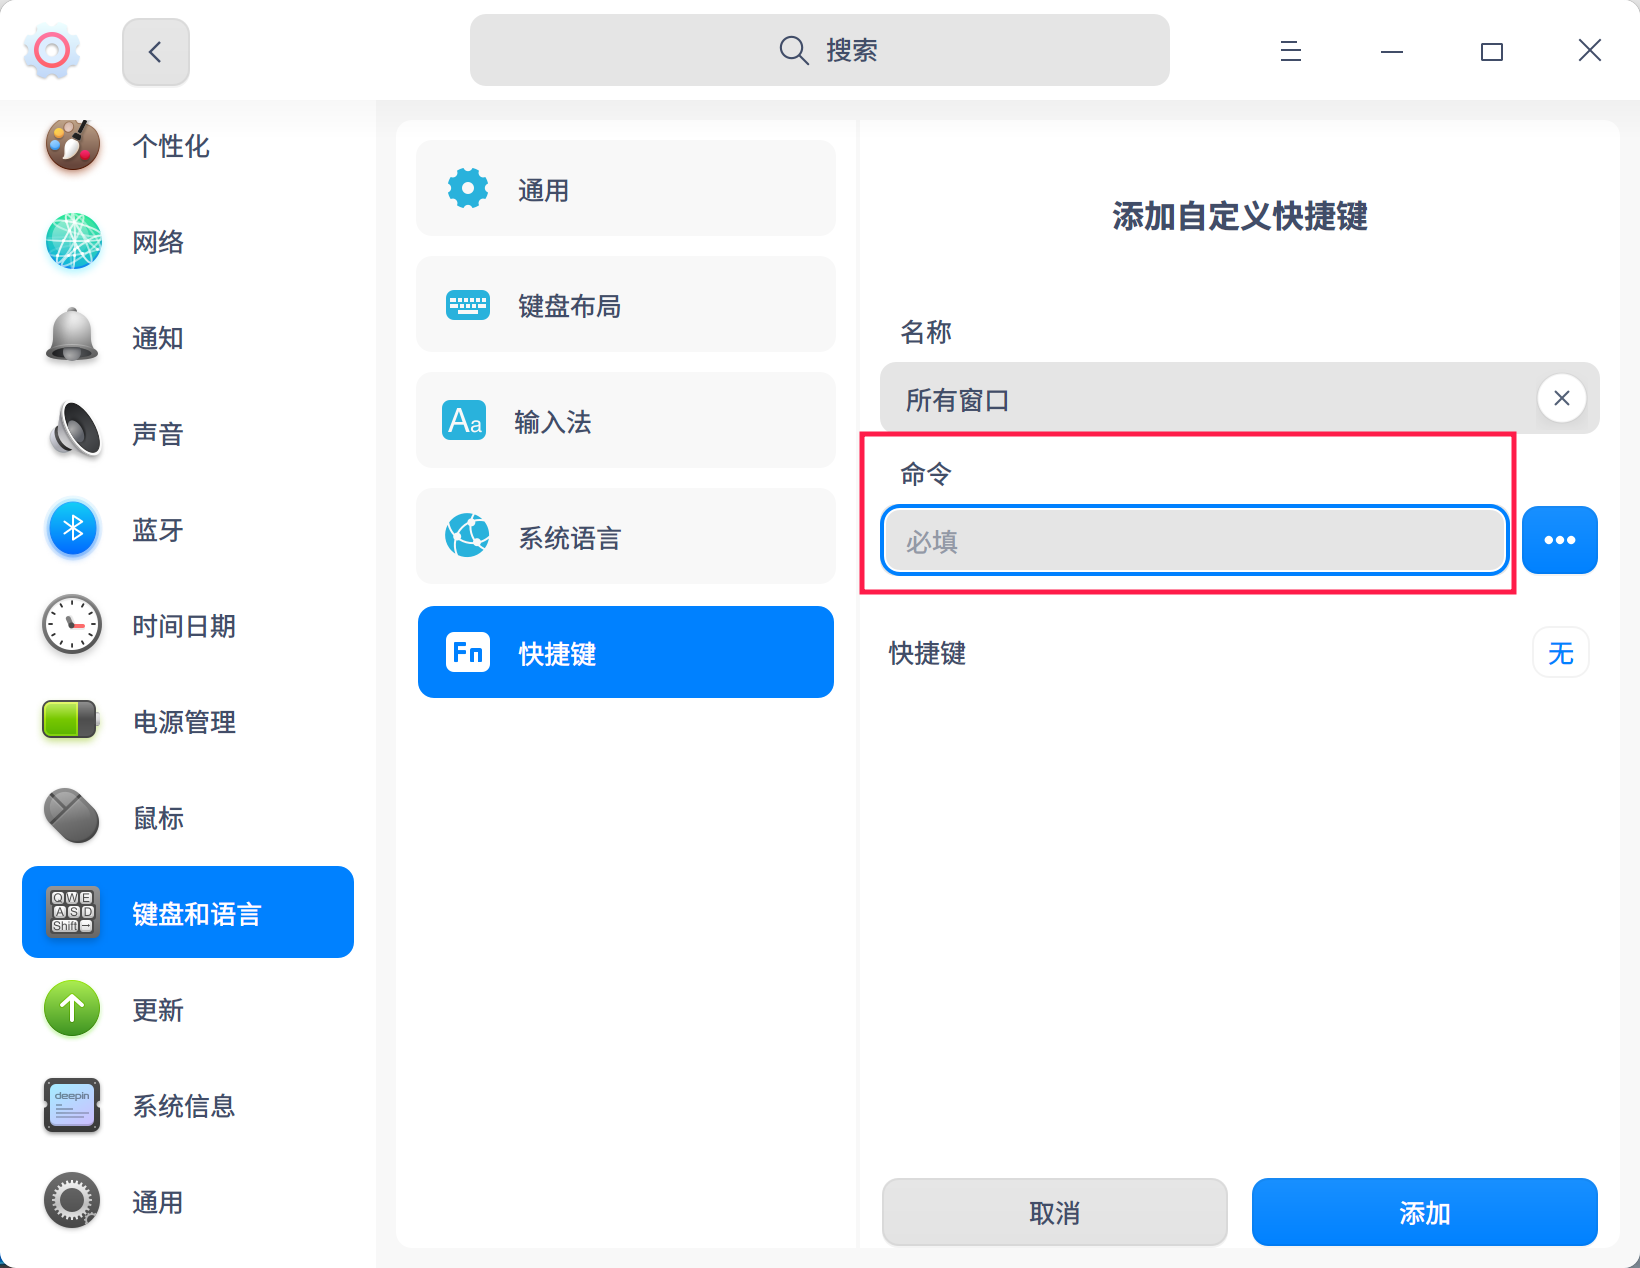
Task: Select the Network (网络) globe icon
Action: pyautogui.click(x=73, y=242)
